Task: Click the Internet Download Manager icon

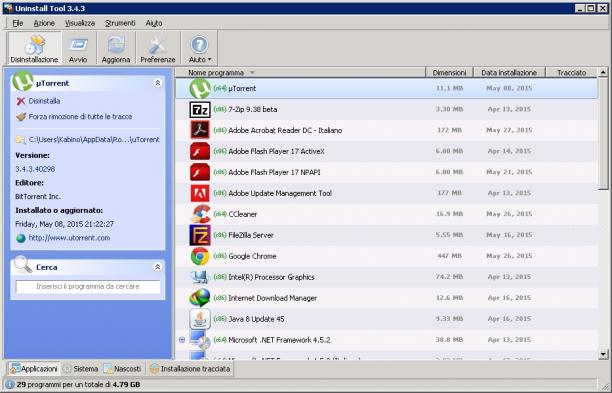Action: 200,298
